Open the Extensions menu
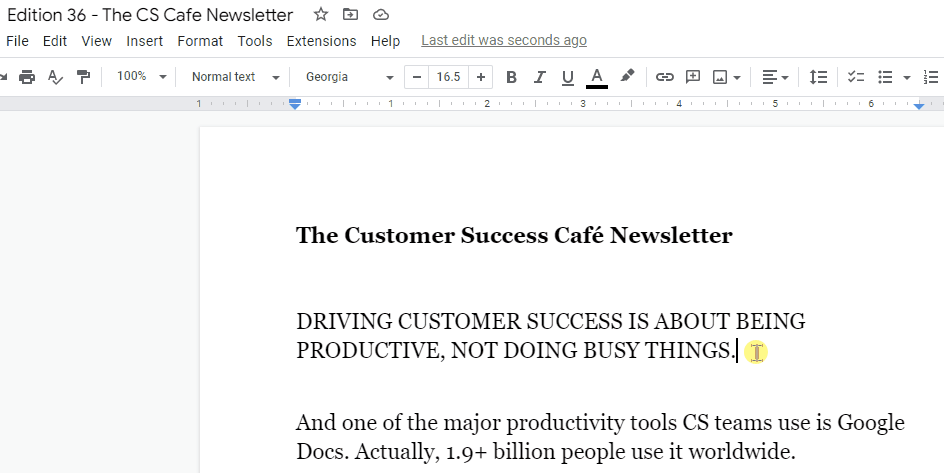The width and height of the screenshot is (944, 473). point(321,41)
